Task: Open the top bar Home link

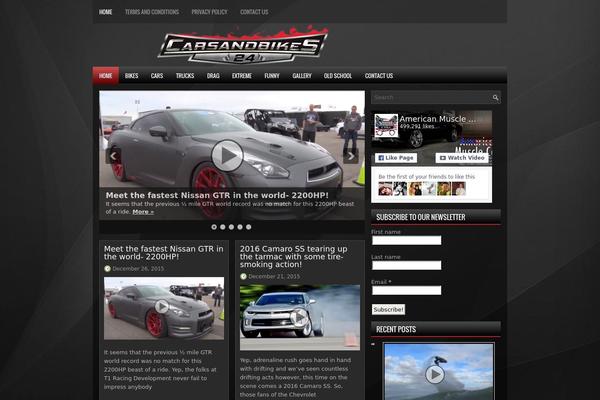Action: coord(105,12)
